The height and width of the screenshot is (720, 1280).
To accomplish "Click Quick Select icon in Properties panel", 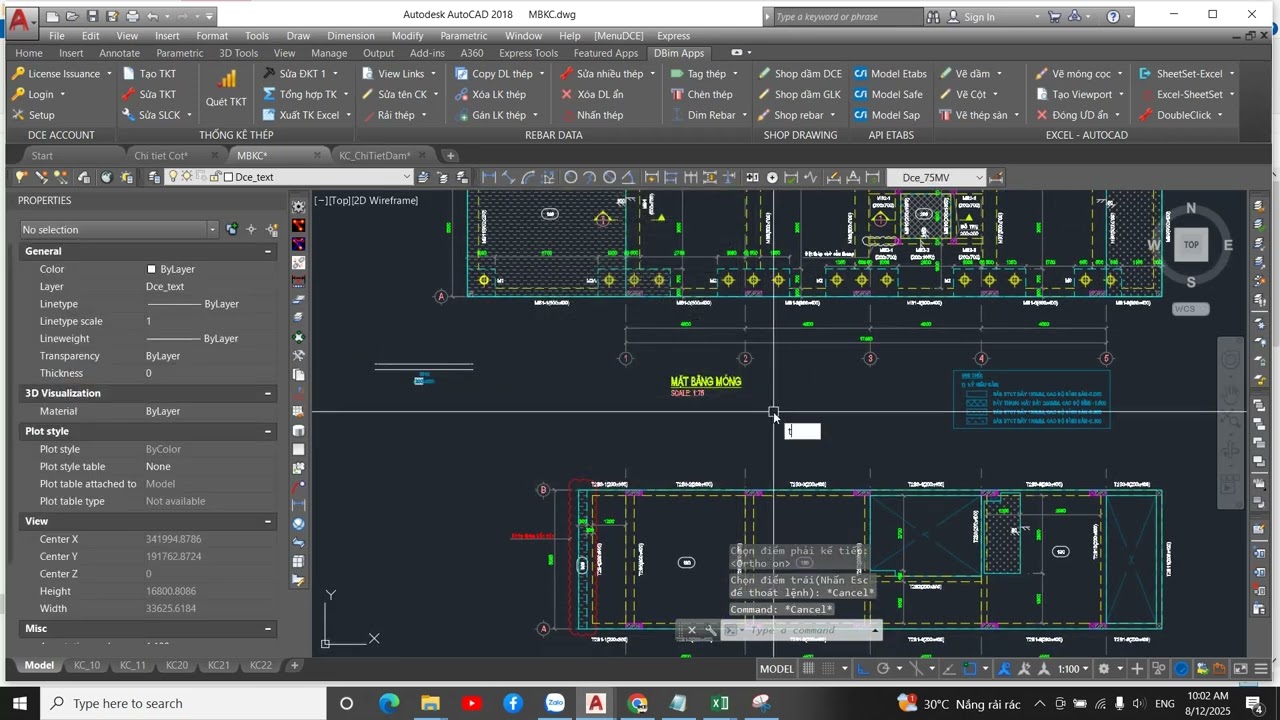I will [271, 230].
